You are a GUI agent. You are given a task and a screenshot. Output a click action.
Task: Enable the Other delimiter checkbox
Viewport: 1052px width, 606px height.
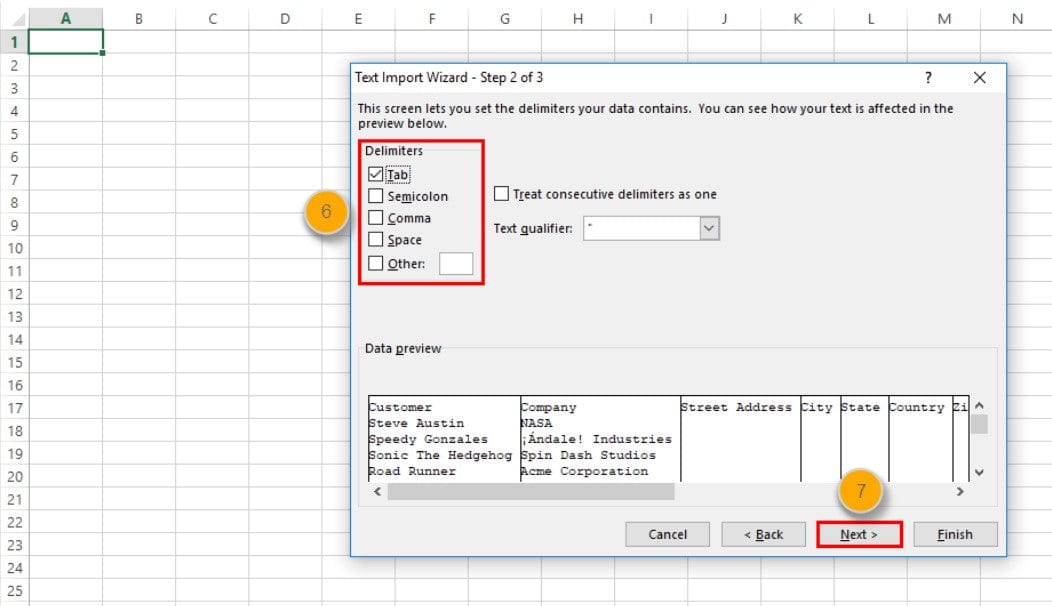tap(376, 264)
